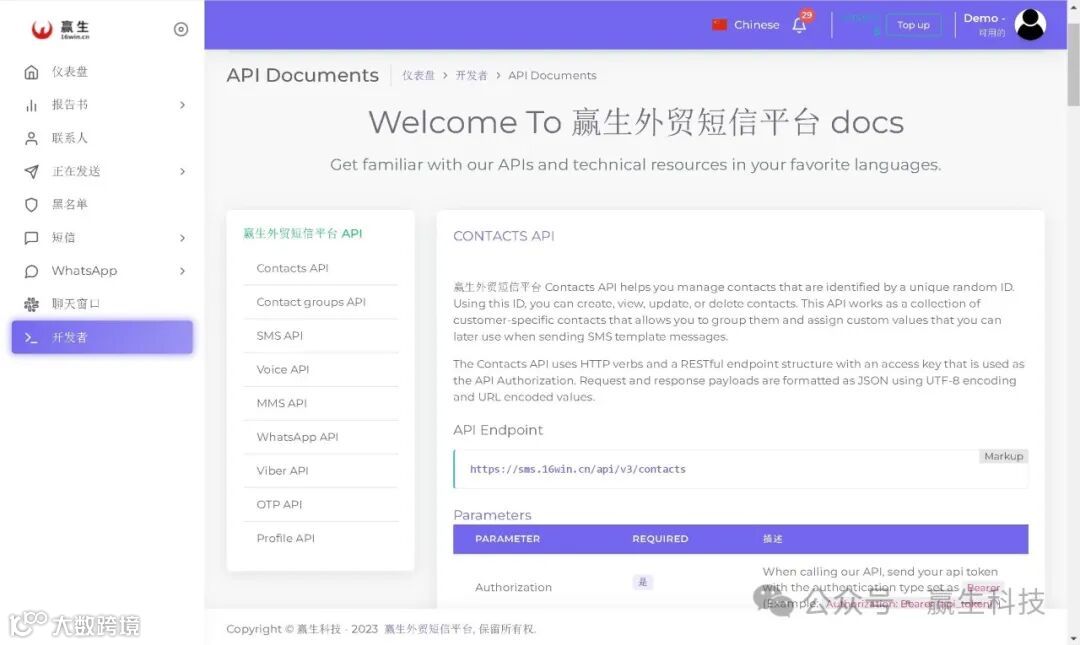Open notifications bell with 29 badge
The image size is (1080, 645).
(800, 23)
